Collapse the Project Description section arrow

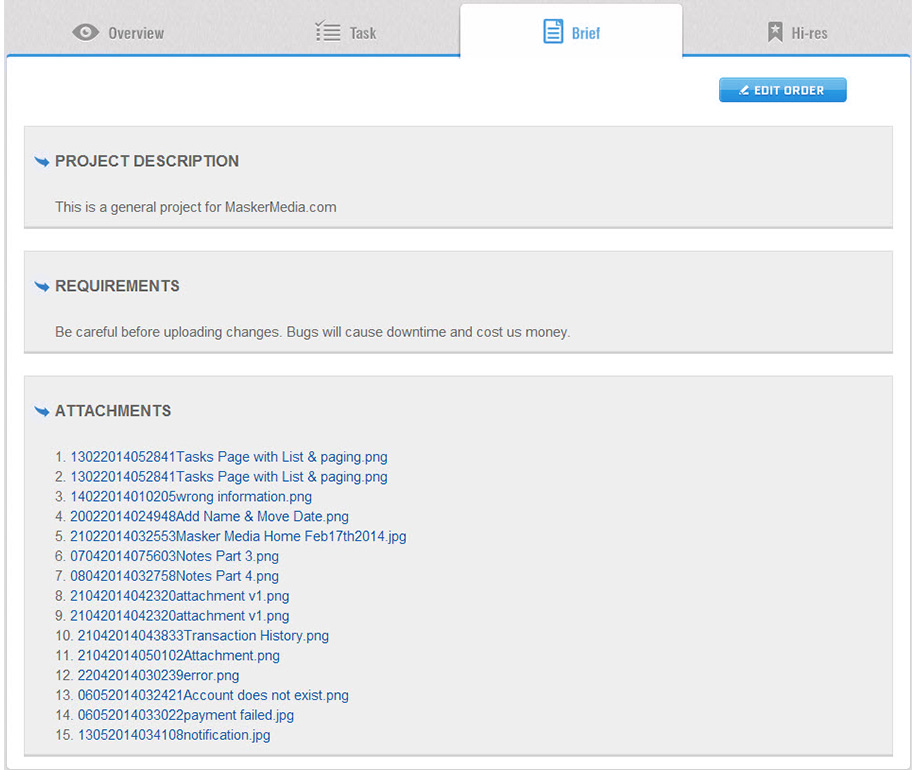click(x=42, y=162)
